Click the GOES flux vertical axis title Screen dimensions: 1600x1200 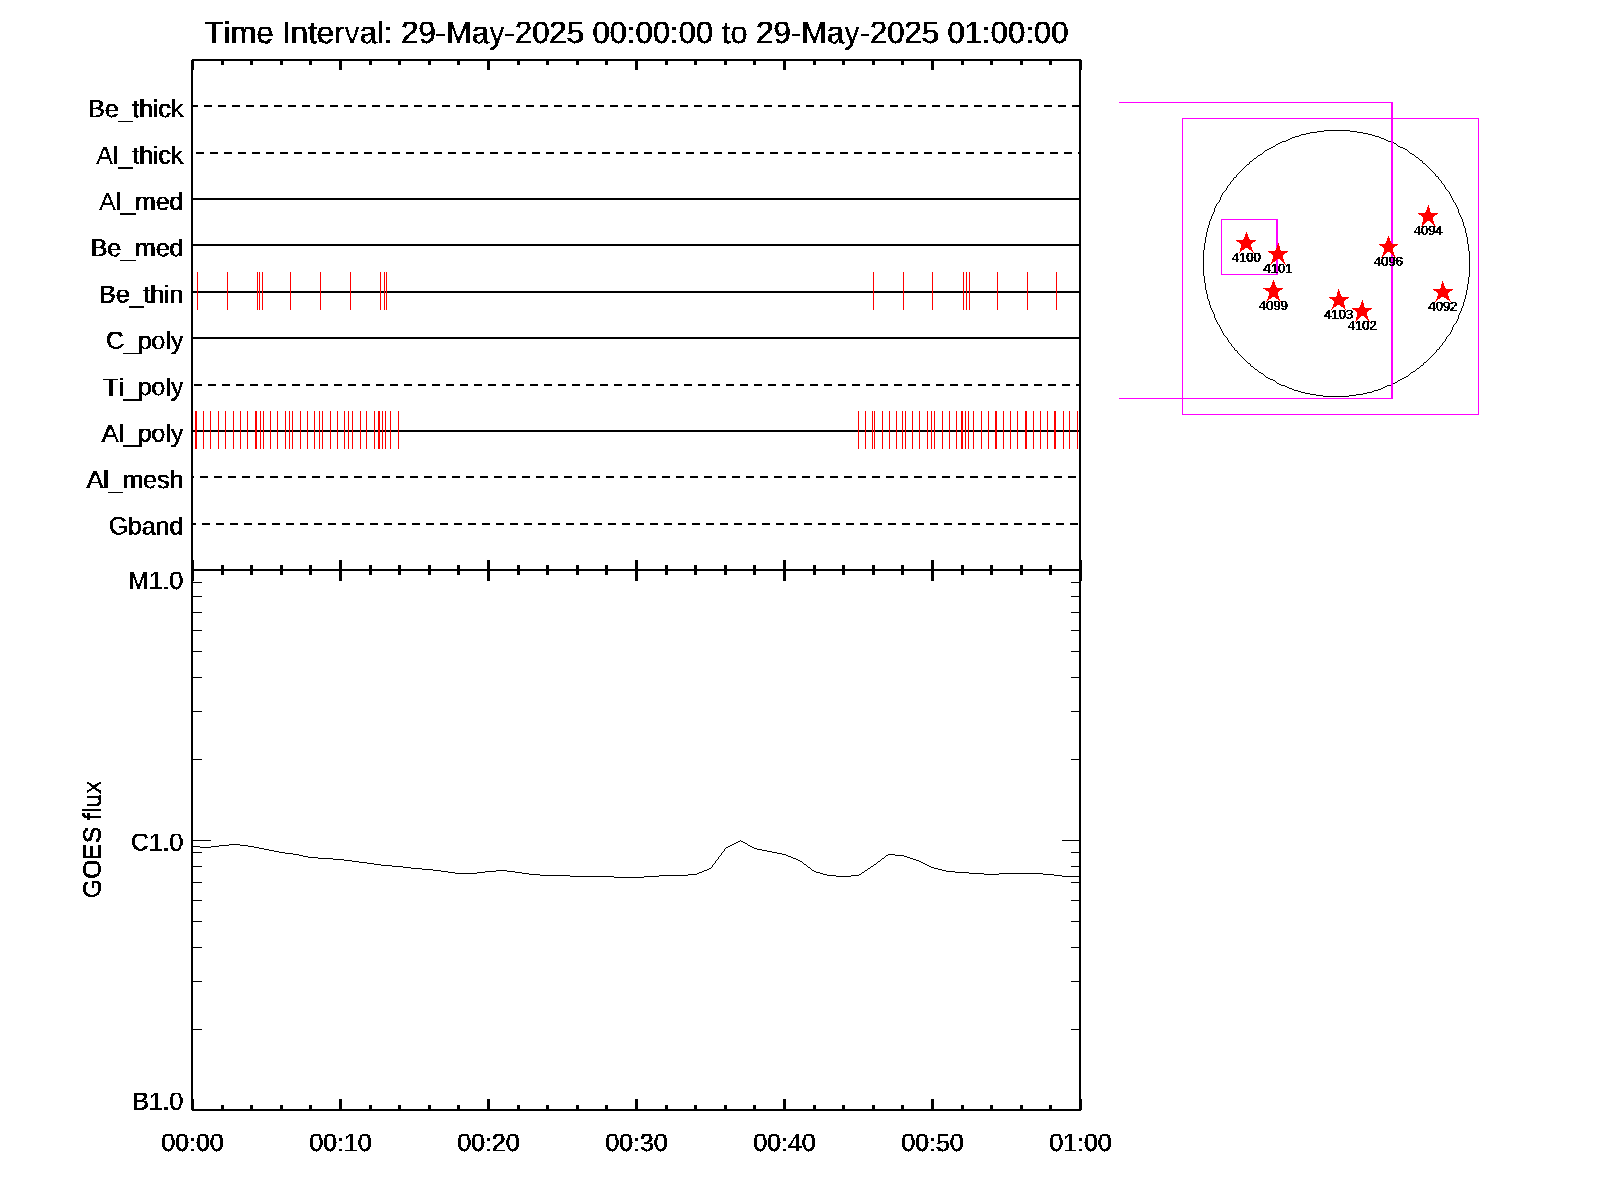[x=92, y=840]
